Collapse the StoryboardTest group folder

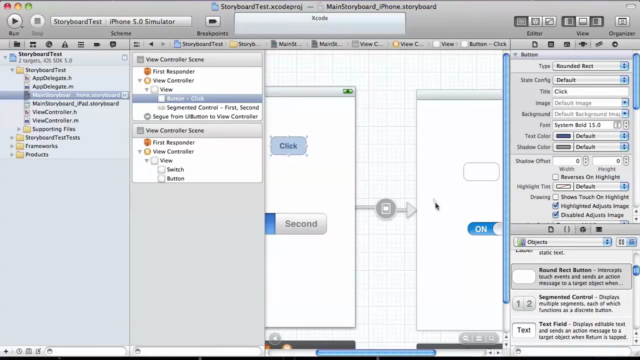click(12, 70)
